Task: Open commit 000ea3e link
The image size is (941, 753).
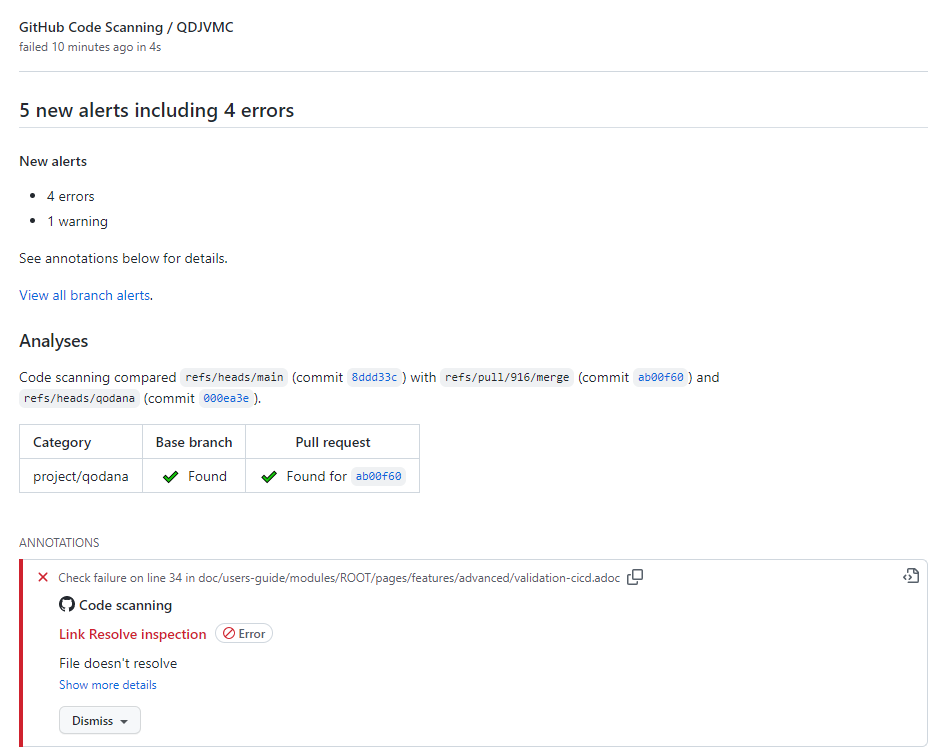Action: (x=226, y=398)
